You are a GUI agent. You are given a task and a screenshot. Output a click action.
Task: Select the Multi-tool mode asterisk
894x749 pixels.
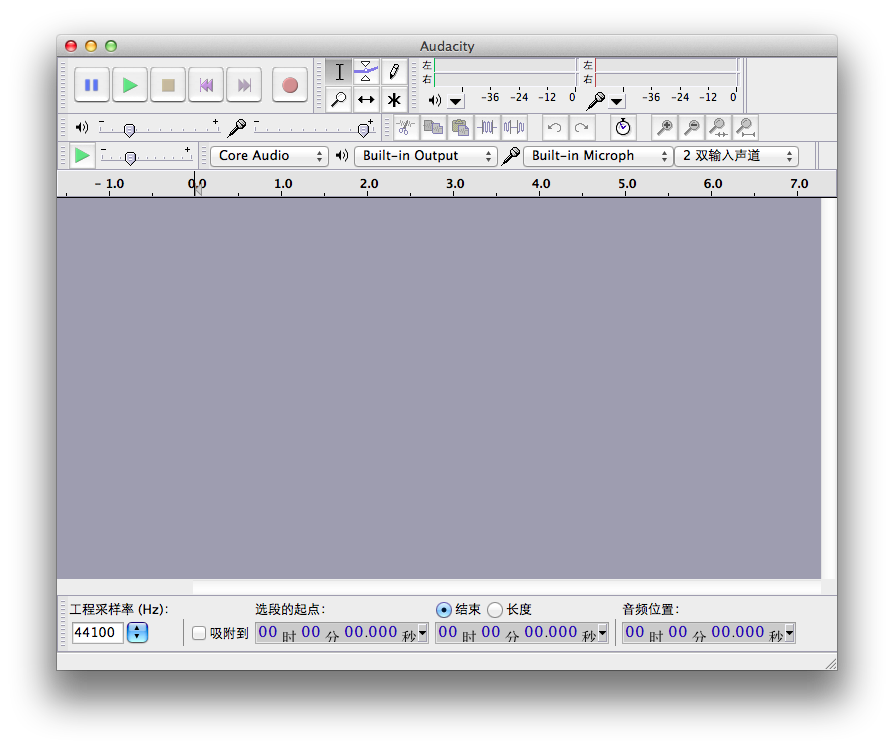393,100
